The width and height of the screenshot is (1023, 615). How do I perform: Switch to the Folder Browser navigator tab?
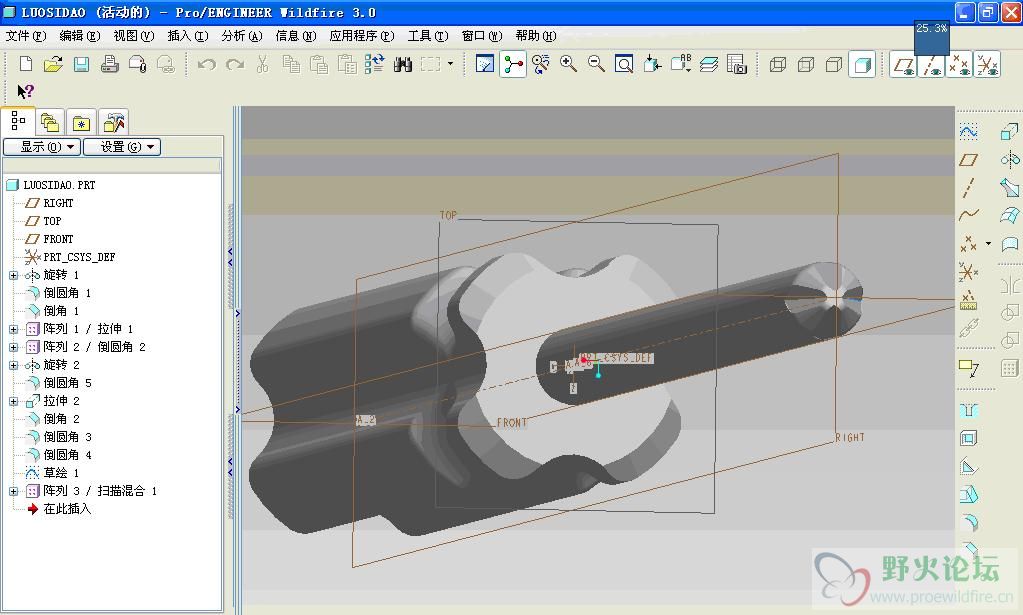[x=50, y=122]
